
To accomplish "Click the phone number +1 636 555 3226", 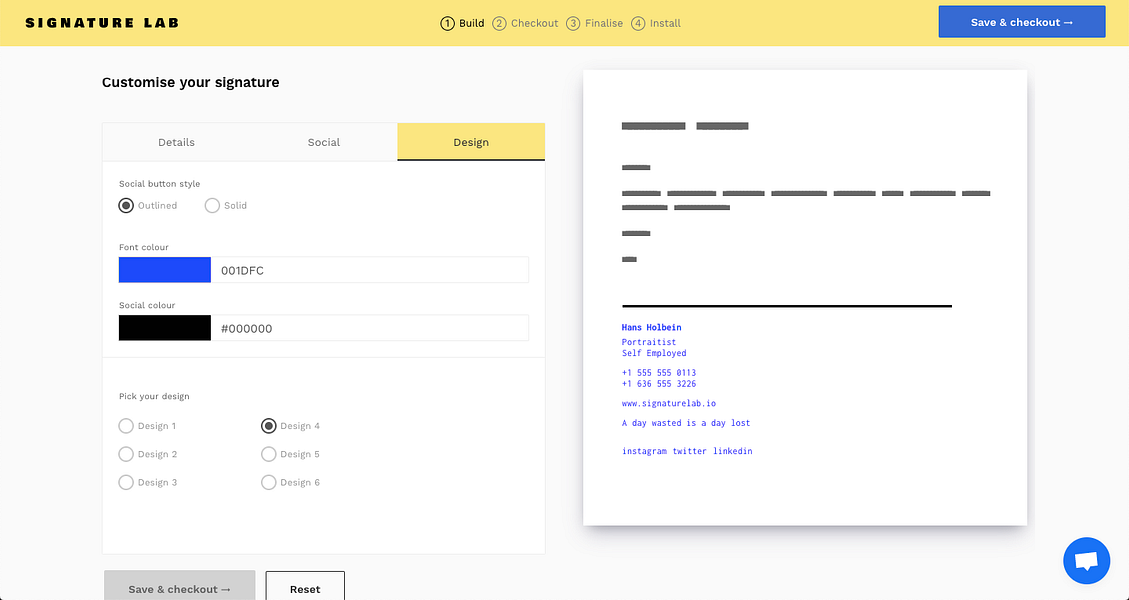I will 659,384.
